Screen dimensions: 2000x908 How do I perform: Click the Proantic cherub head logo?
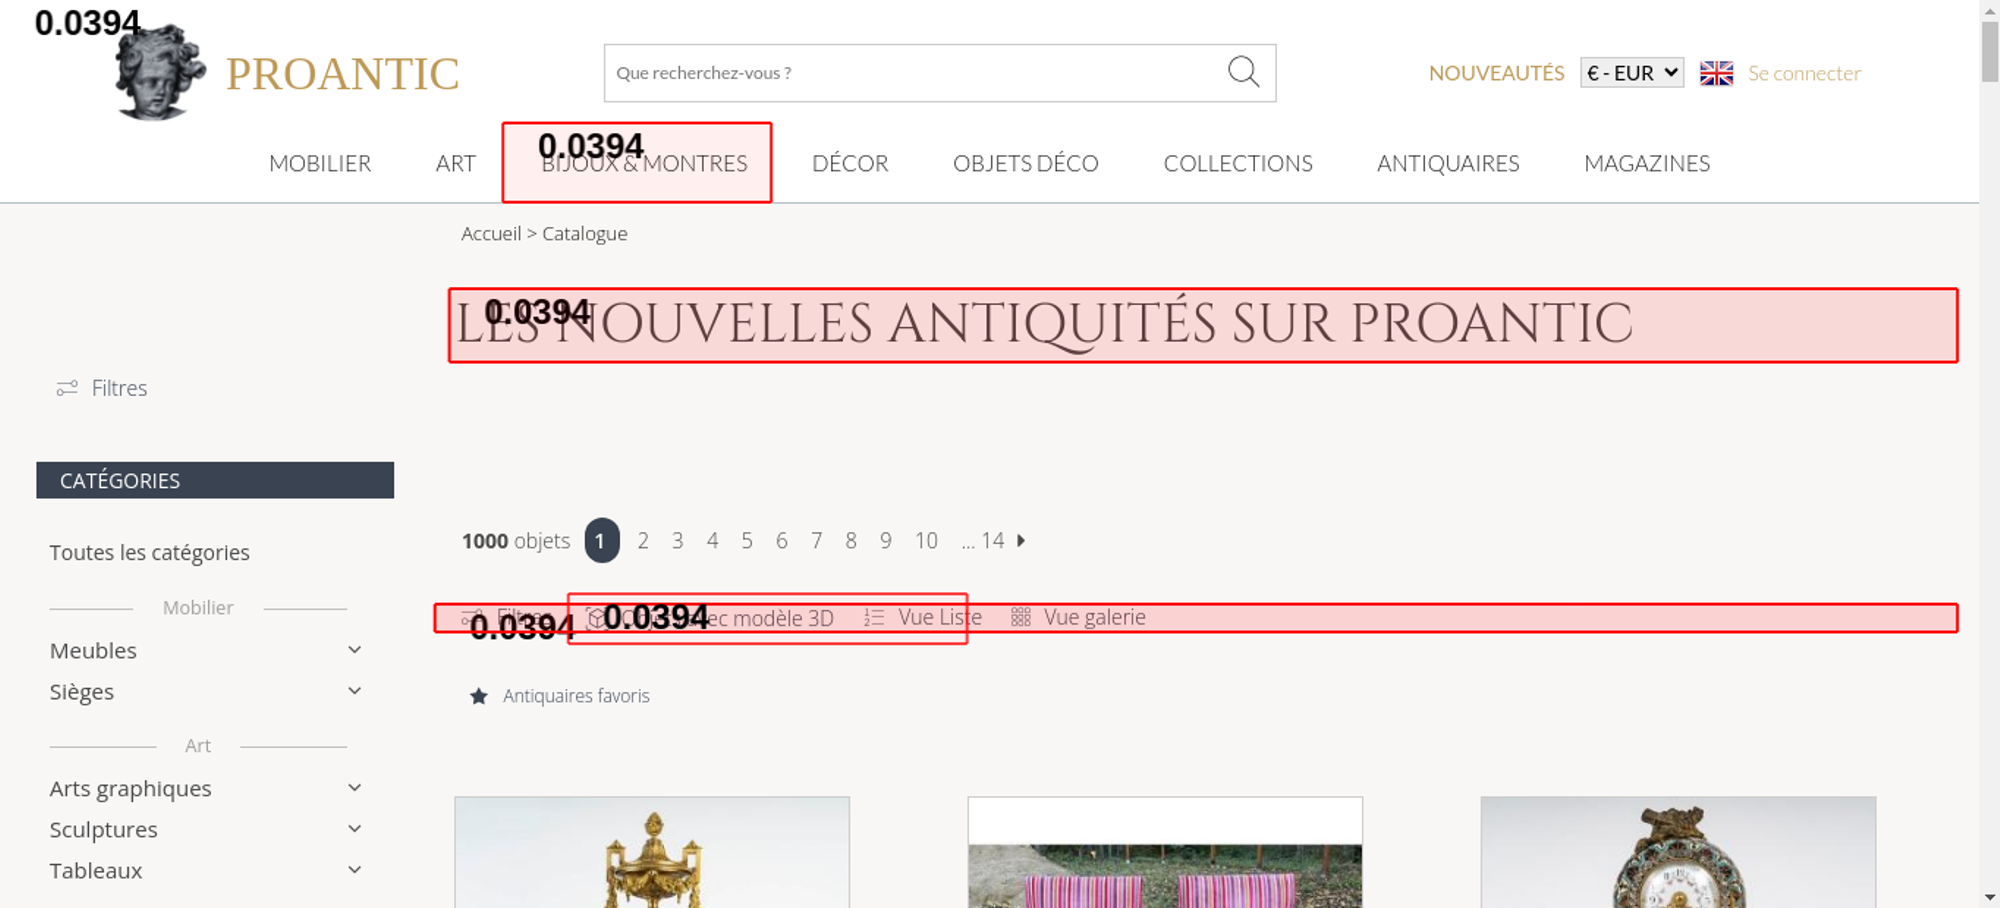point(159,73)
